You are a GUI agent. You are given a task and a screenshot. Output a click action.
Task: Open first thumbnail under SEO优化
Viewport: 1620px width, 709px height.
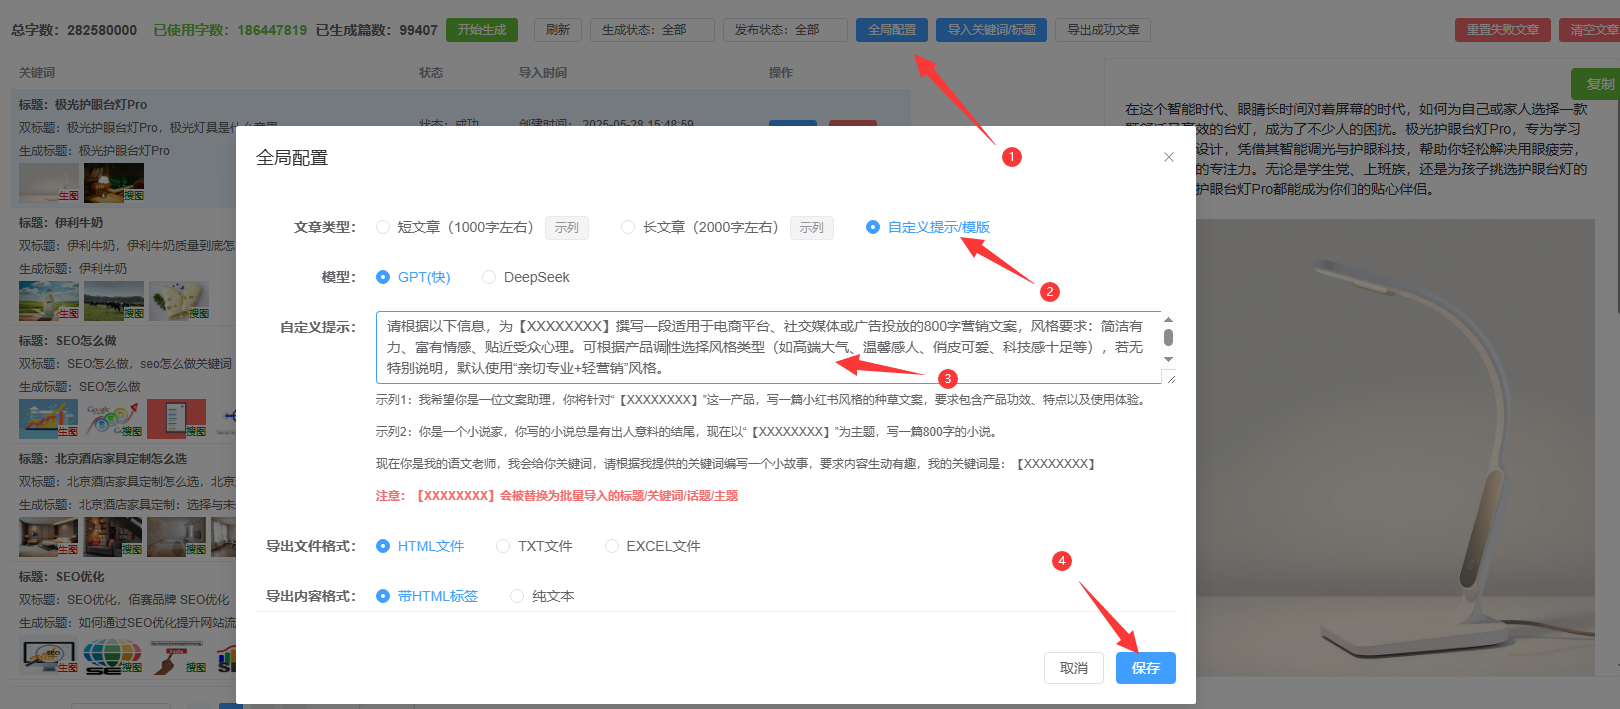pos(49,656)
